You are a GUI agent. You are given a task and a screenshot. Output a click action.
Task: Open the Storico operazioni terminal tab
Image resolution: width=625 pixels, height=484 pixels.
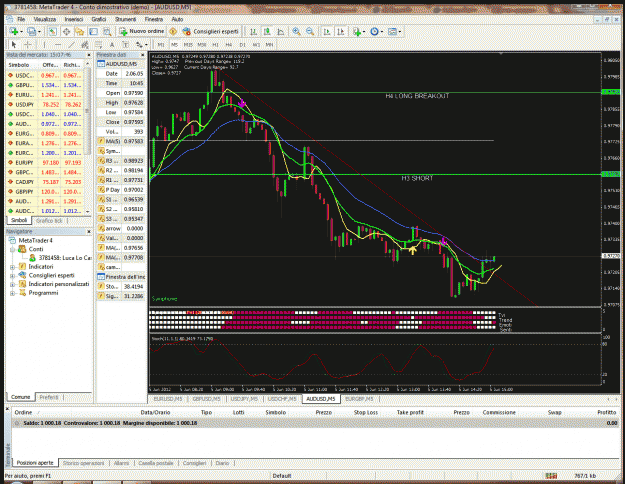pyautogui.click(x=83, y=463)
